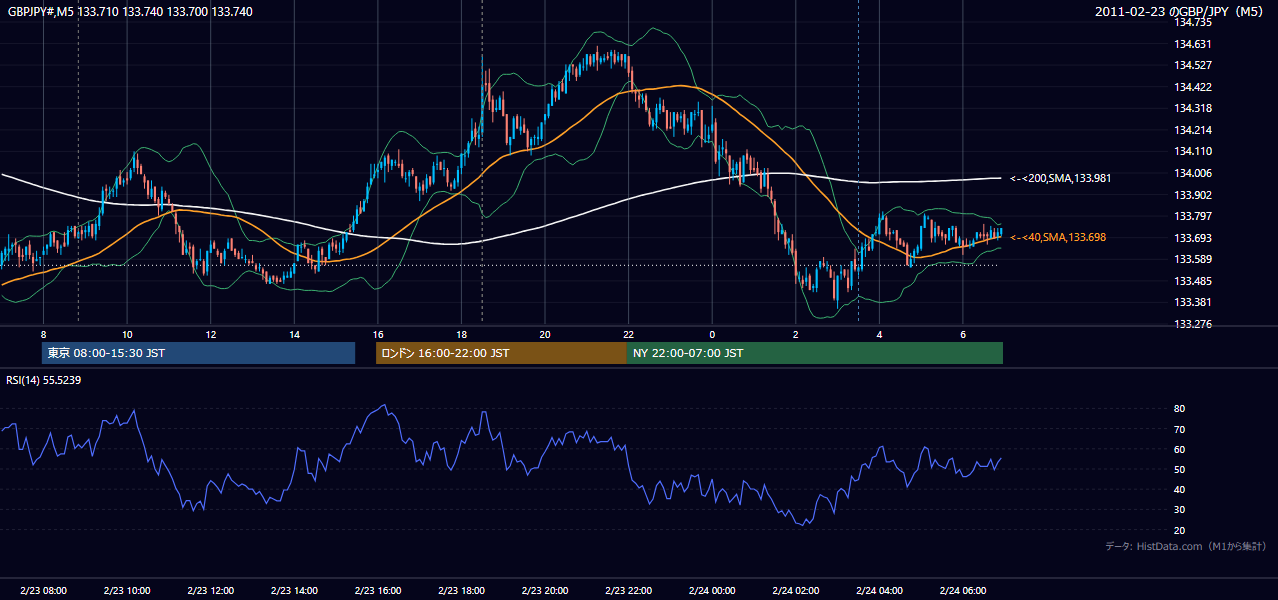Click the 2/24 00:00 timestamp on bottom axis
This screenshot has height=600, width=1278.
[x=712, y=591]
